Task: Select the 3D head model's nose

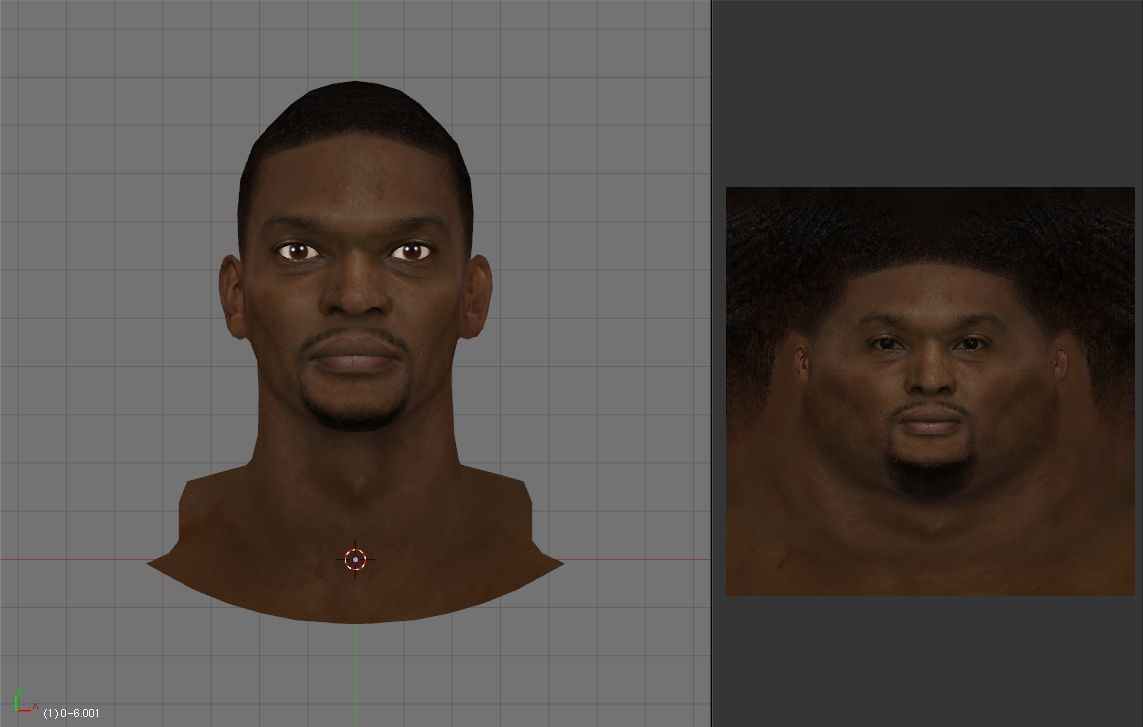Action: pyautogui.click(x=355, y=293)
